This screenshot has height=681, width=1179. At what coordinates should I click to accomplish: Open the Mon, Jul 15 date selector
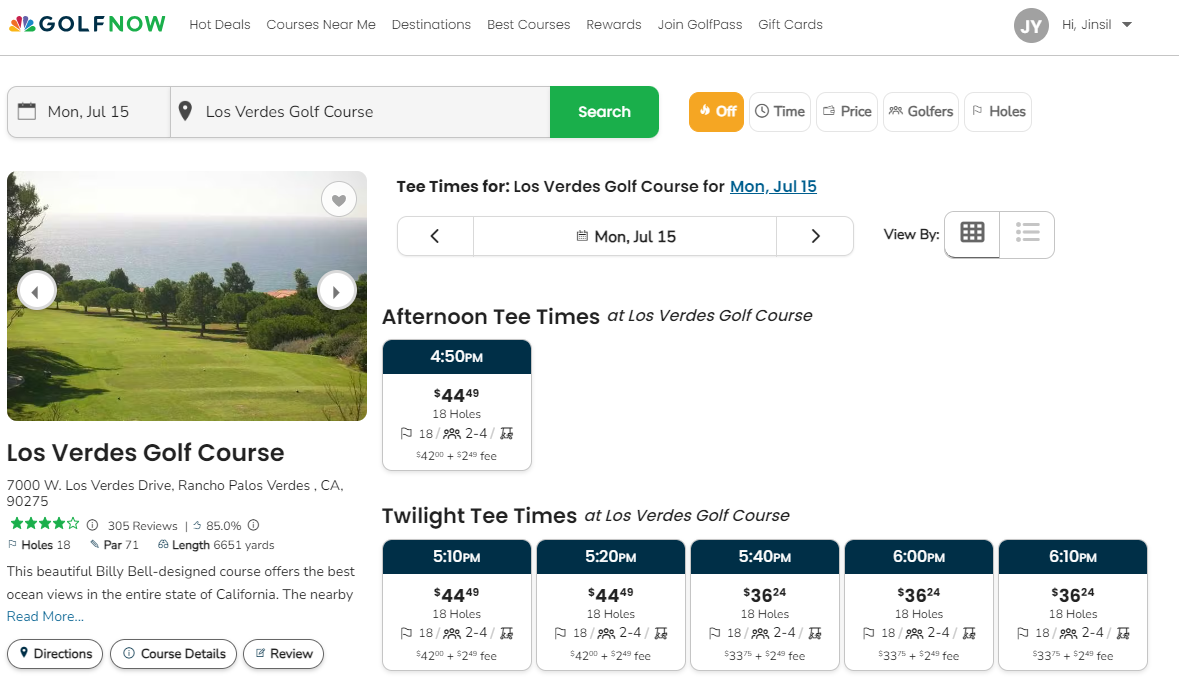[625, 236]
